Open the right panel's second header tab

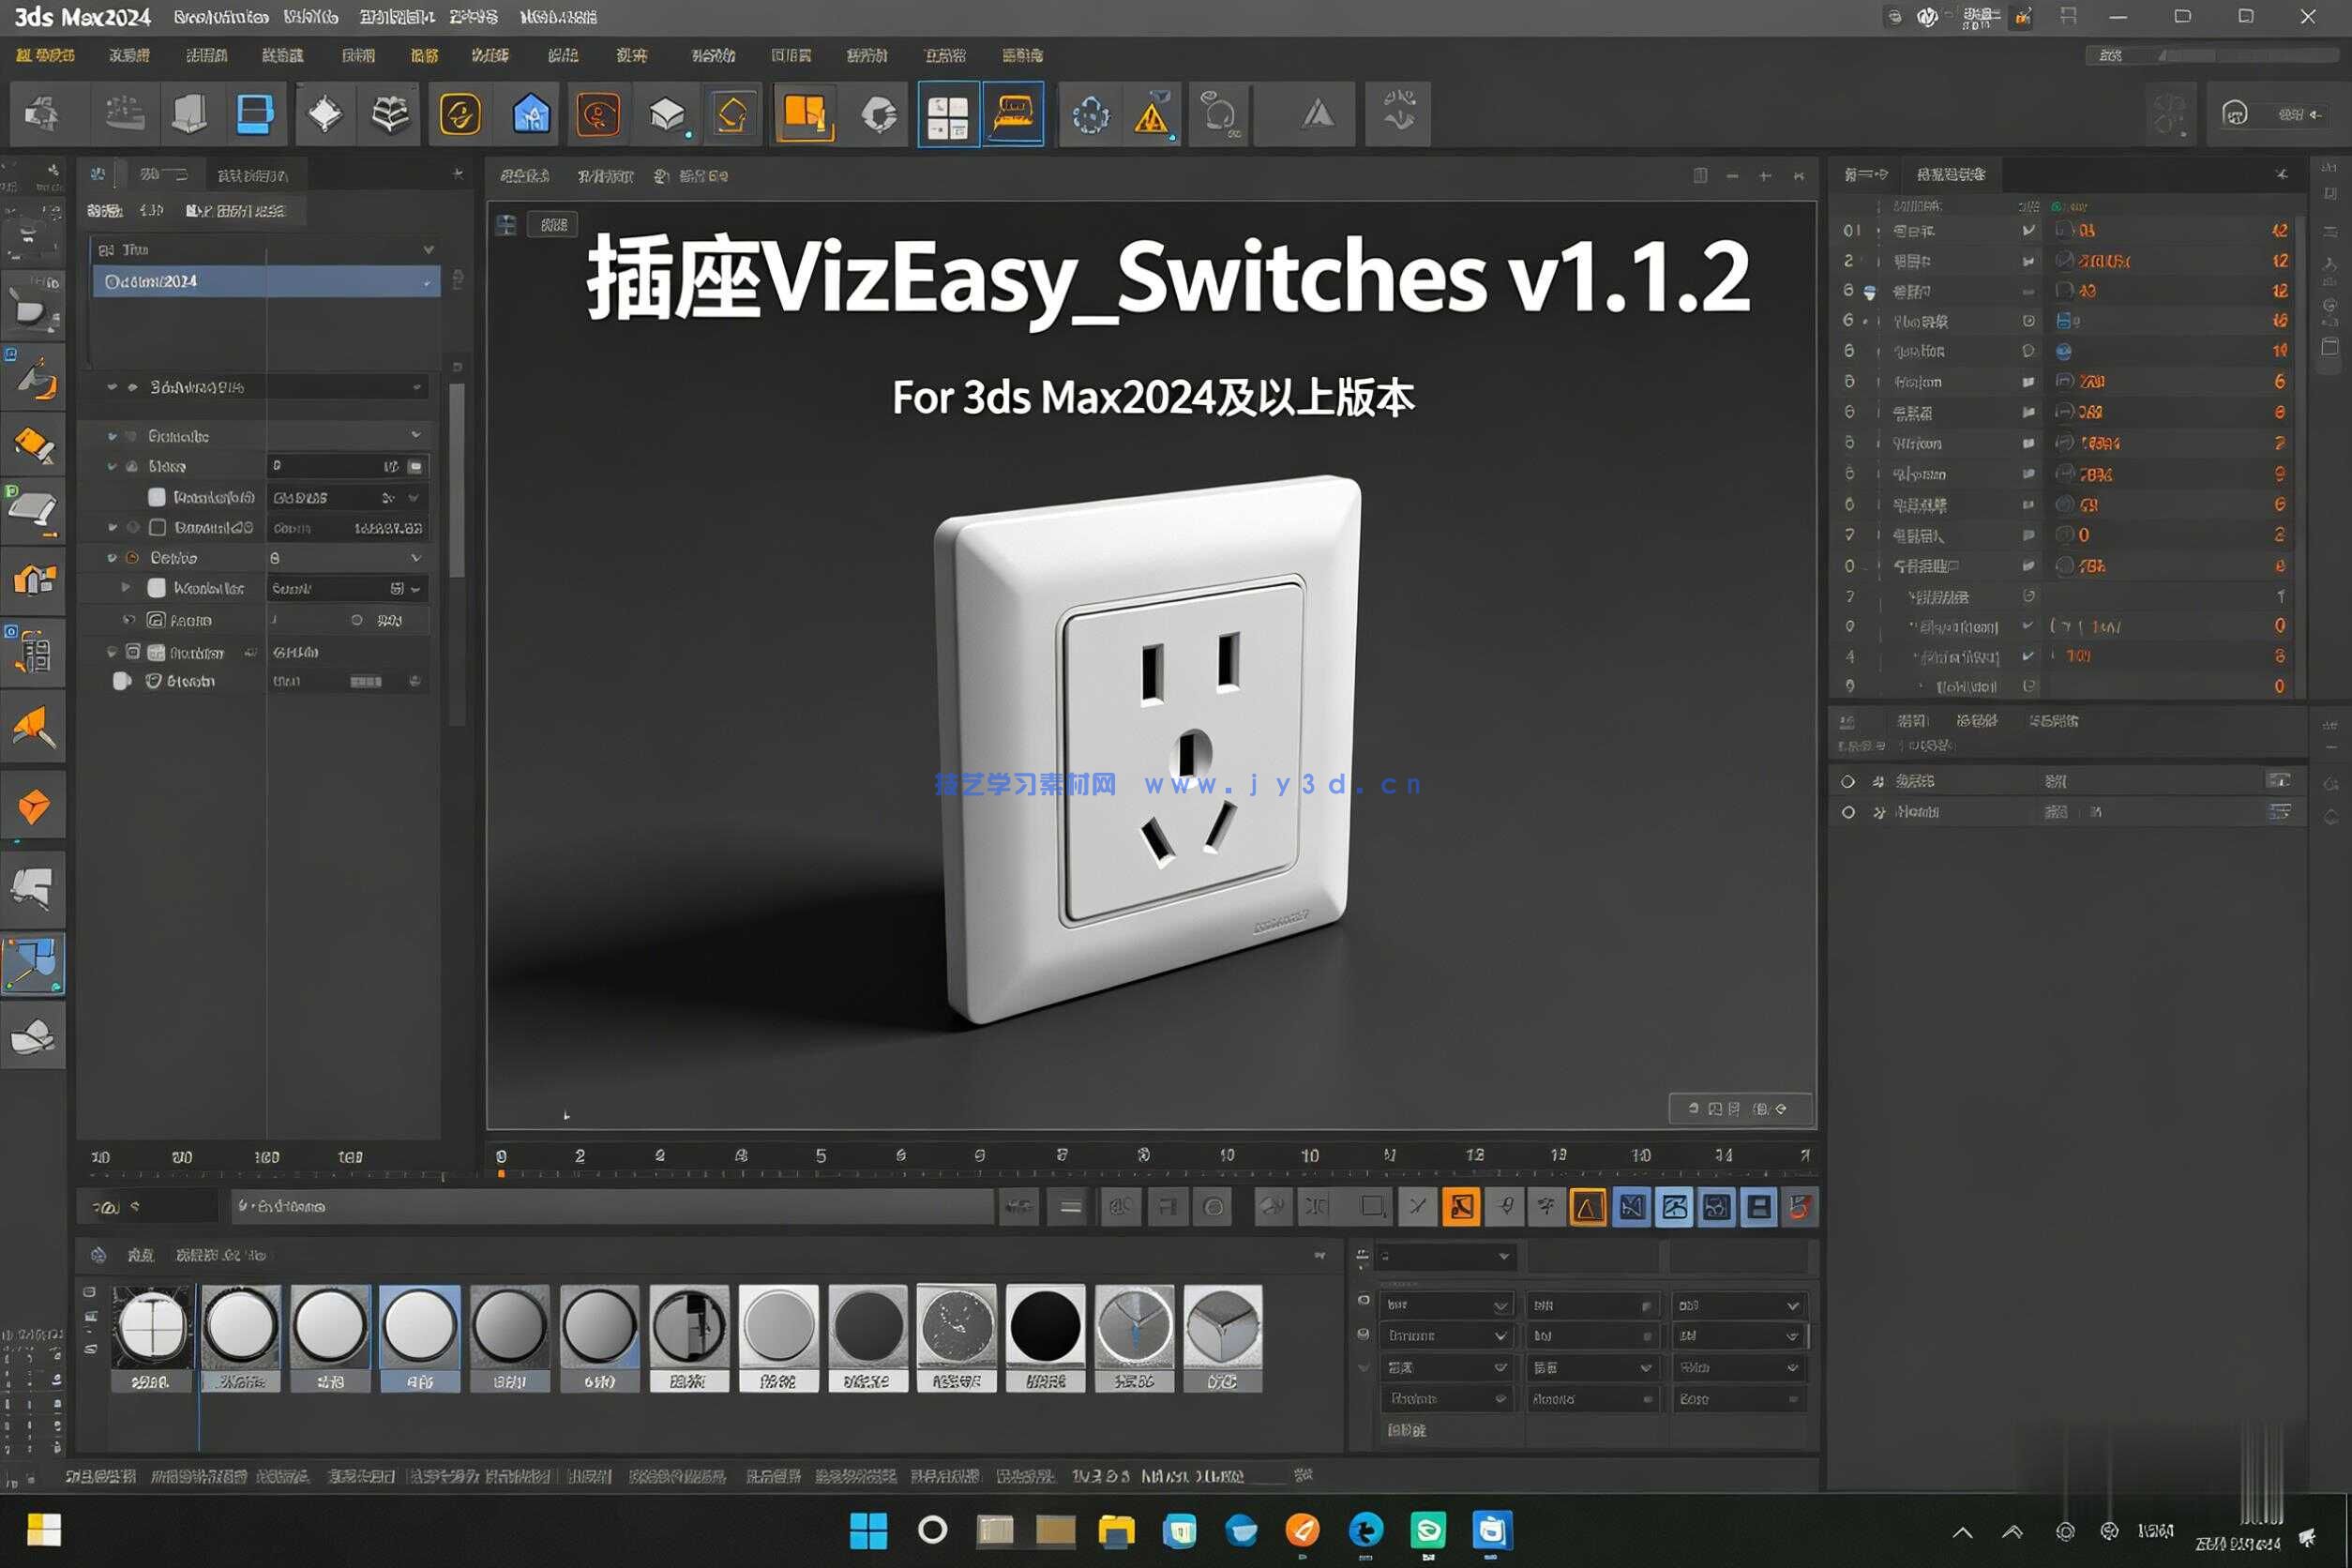point(1951,174)
